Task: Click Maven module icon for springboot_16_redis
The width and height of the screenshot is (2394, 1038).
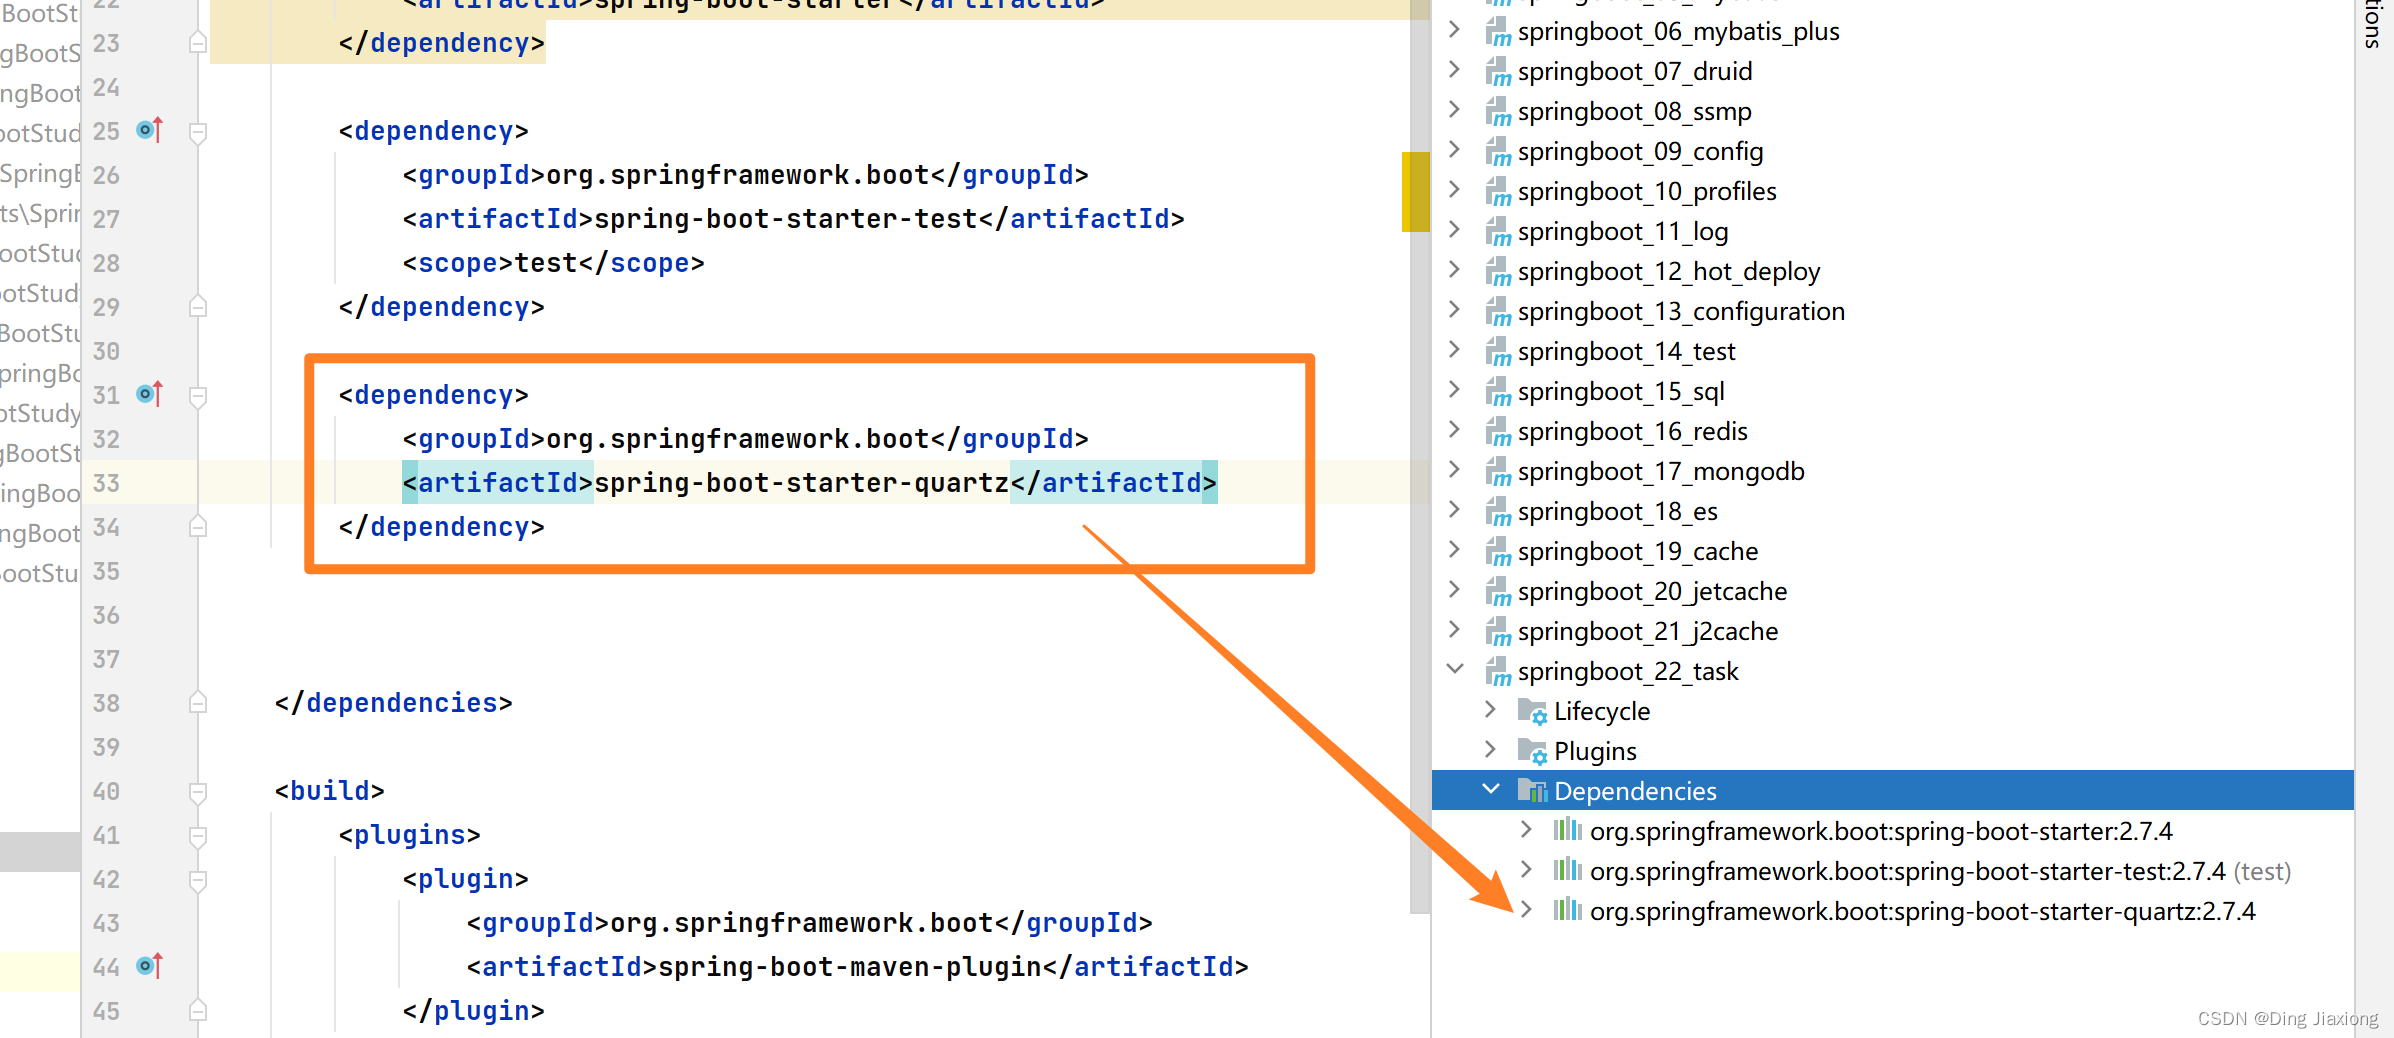Action: (1498, 432)
